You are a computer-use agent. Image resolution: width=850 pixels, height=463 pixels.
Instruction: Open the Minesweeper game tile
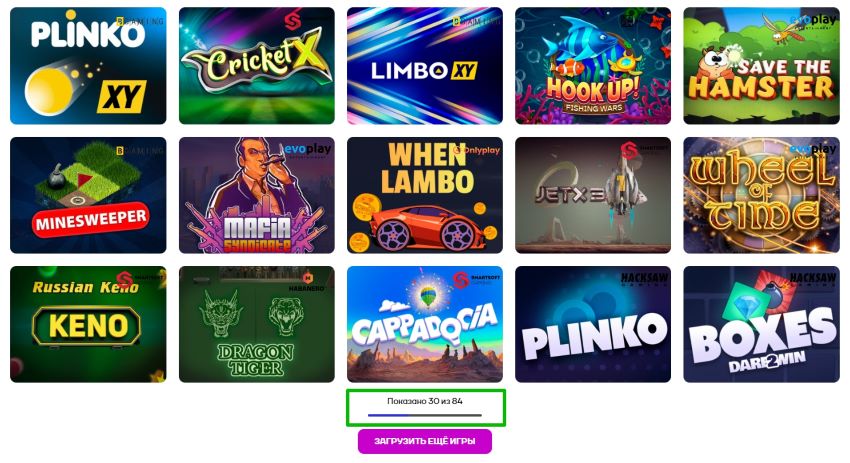[x=88, y=195]
